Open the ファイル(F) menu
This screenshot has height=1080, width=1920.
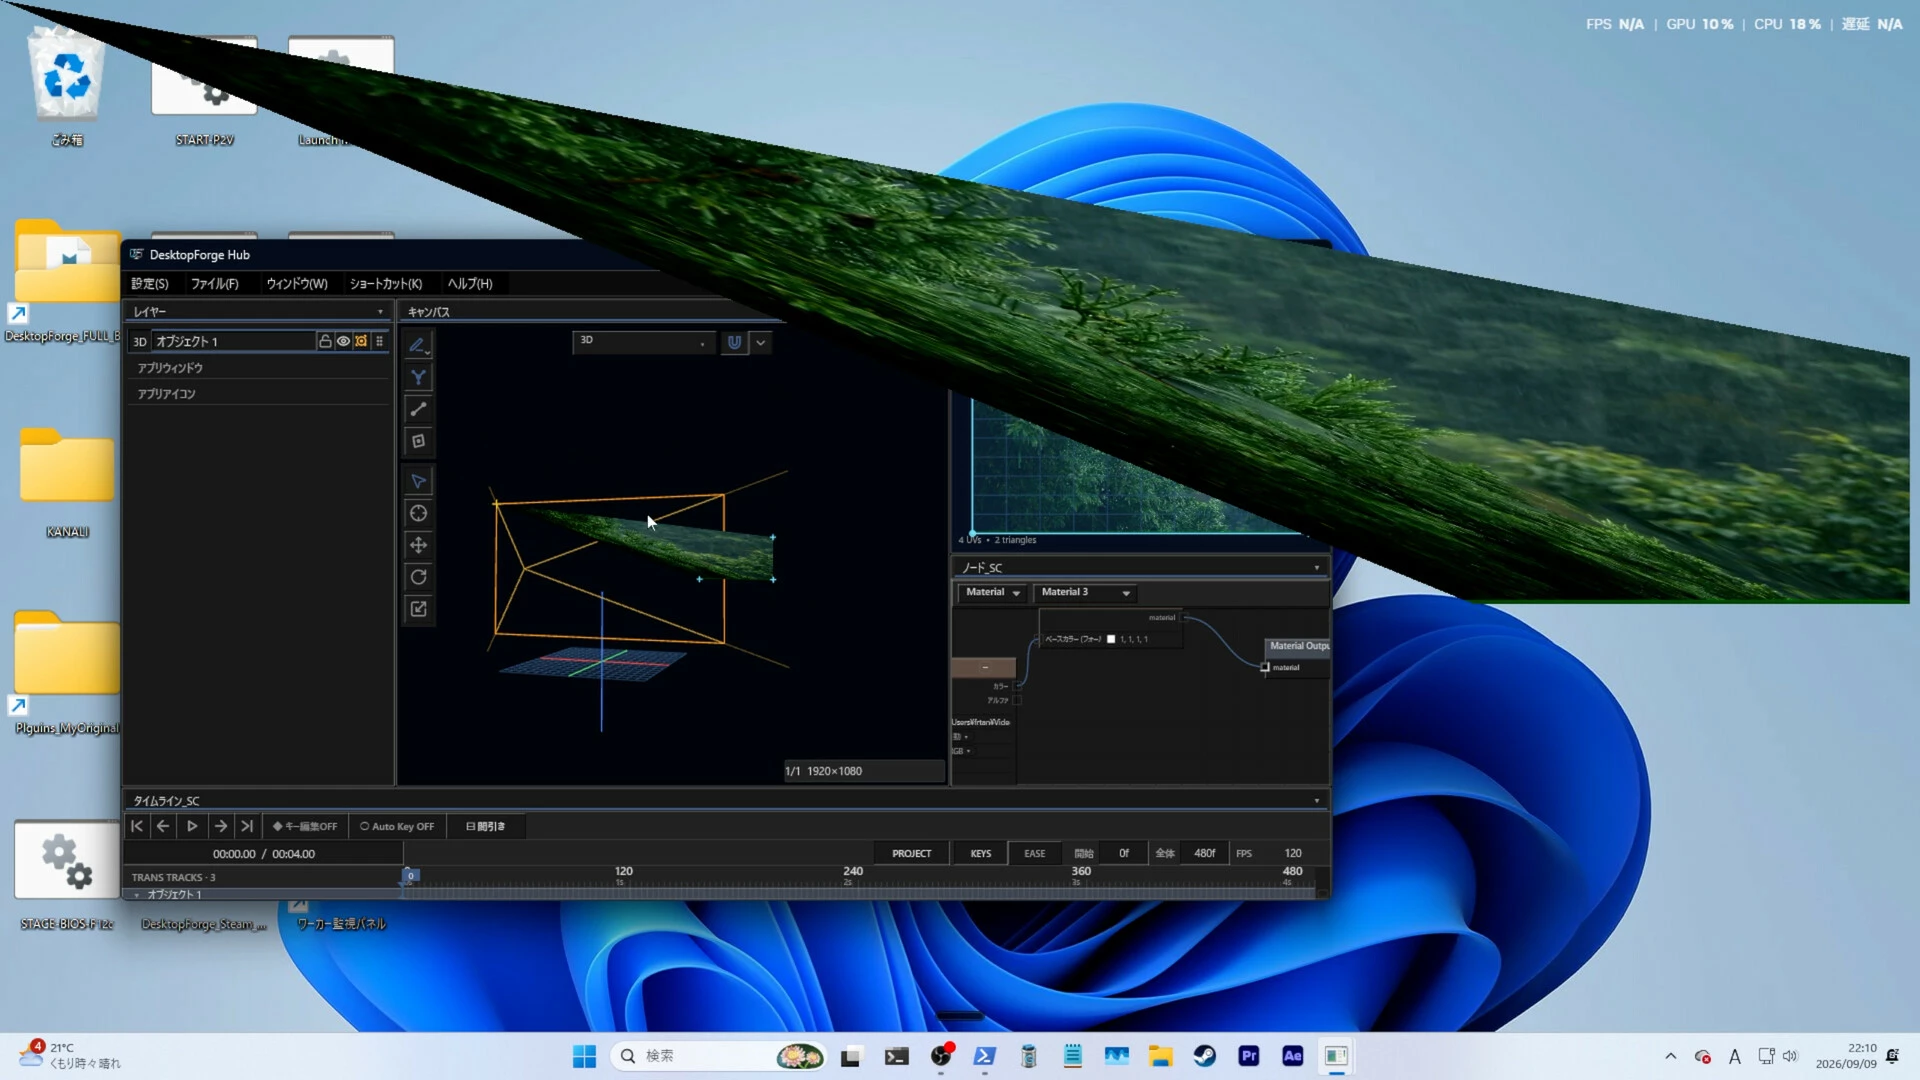(215, 284)
